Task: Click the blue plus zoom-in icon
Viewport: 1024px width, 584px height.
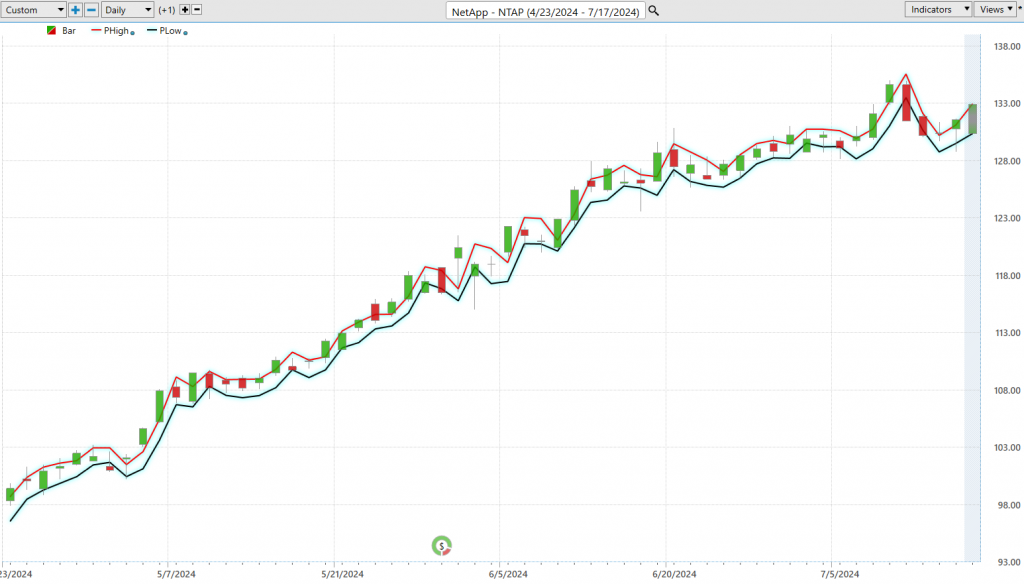Action: [76, 10]
